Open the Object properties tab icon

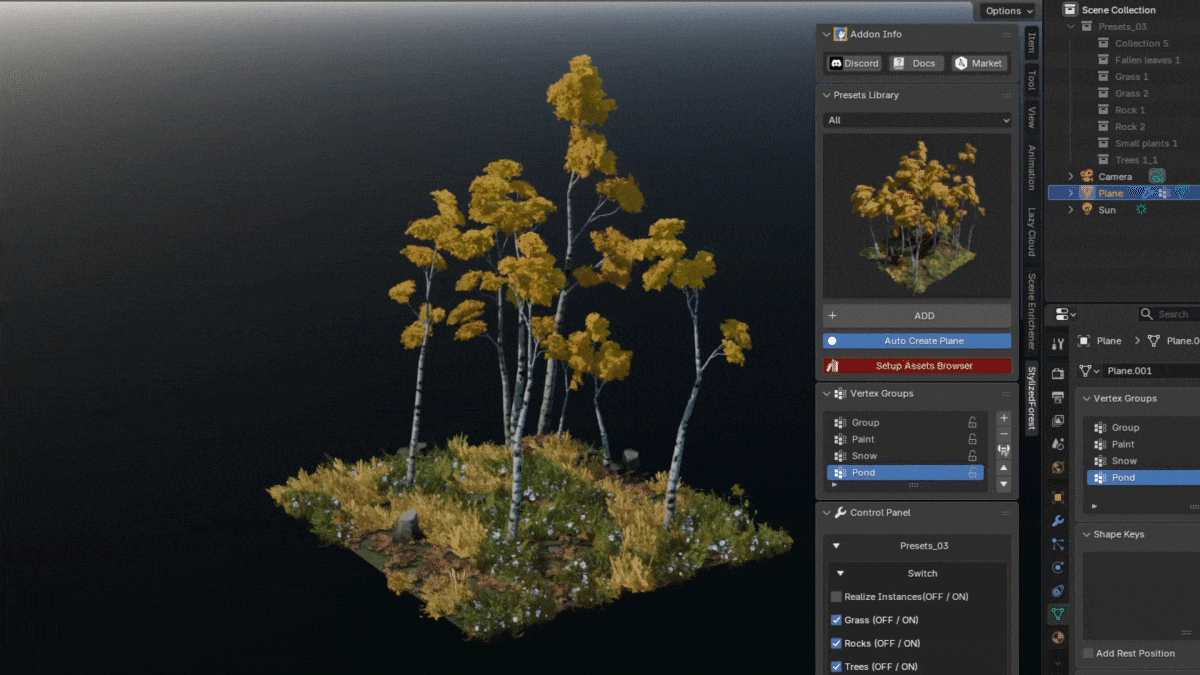[x=1058, y=497]
